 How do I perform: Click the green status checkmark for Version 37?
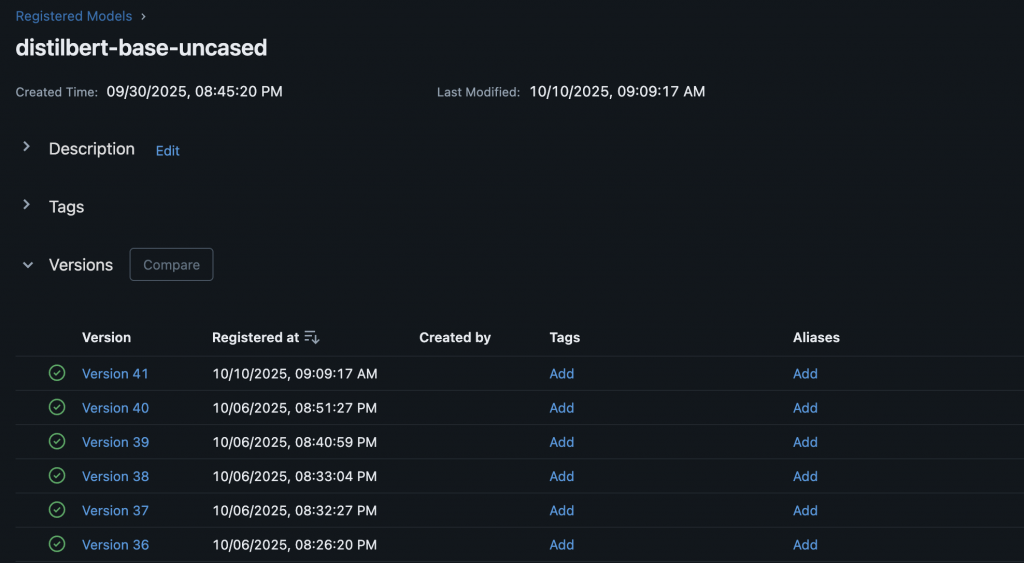[x=57, y=510]
